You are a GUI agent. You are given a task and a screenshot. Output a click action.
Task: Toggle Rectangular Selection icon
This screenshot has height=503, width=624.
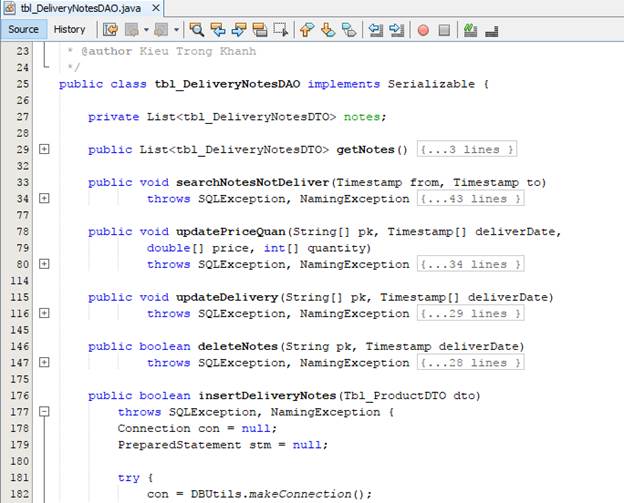tap(281, 29)
